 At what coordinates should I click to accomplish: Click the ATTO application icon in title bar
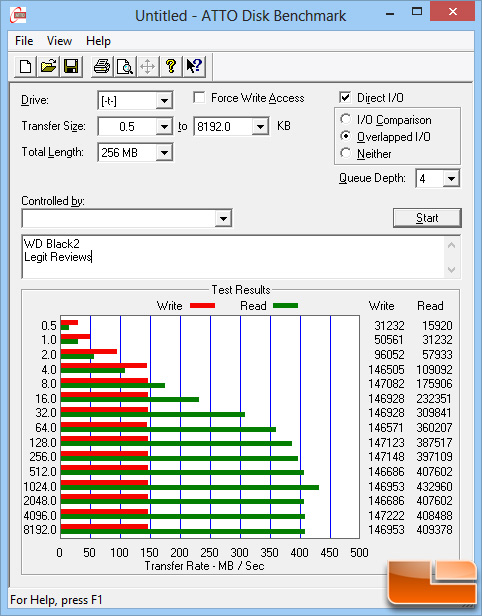(18, 15)
